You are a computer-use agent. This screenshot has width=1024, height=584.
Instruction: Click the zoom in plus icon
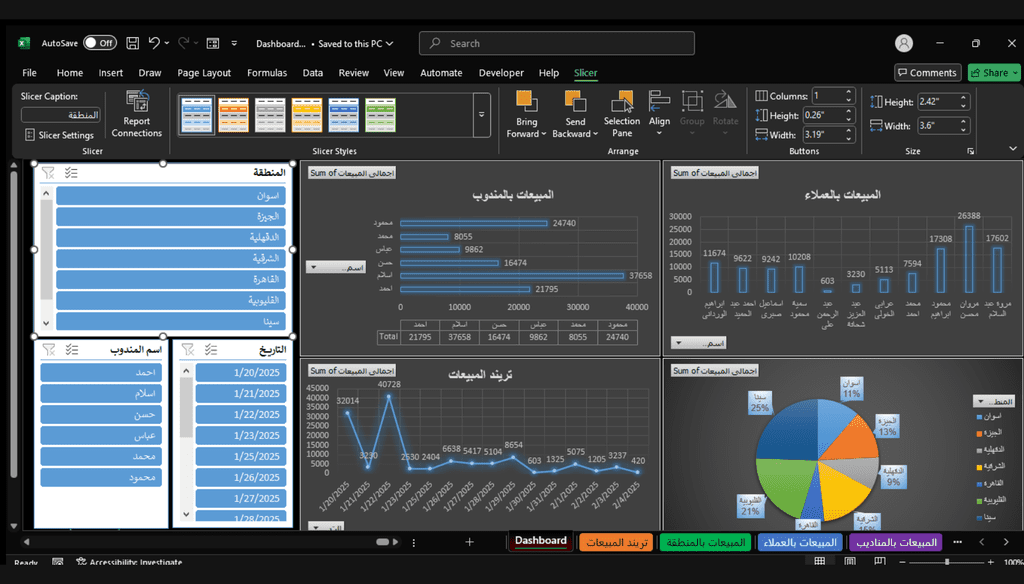[x=991, y=562]
